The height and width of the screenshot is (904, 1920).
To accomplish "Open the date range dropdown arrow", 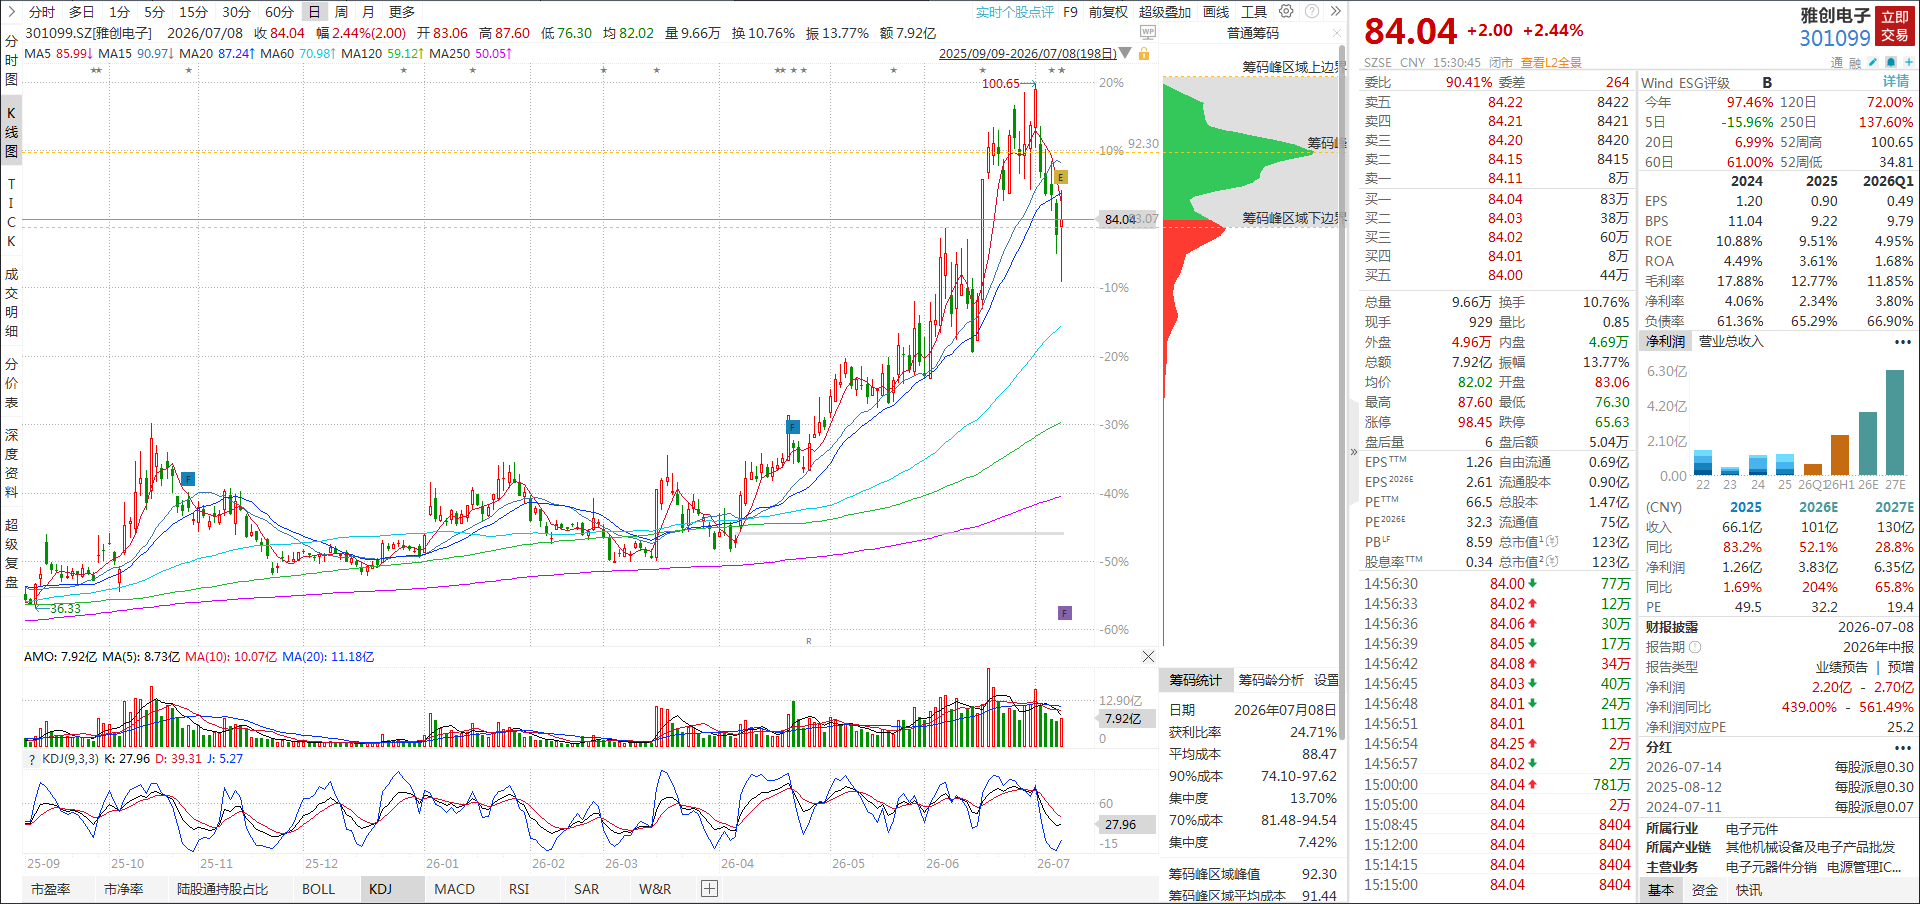I will [x=1125, y=53].
